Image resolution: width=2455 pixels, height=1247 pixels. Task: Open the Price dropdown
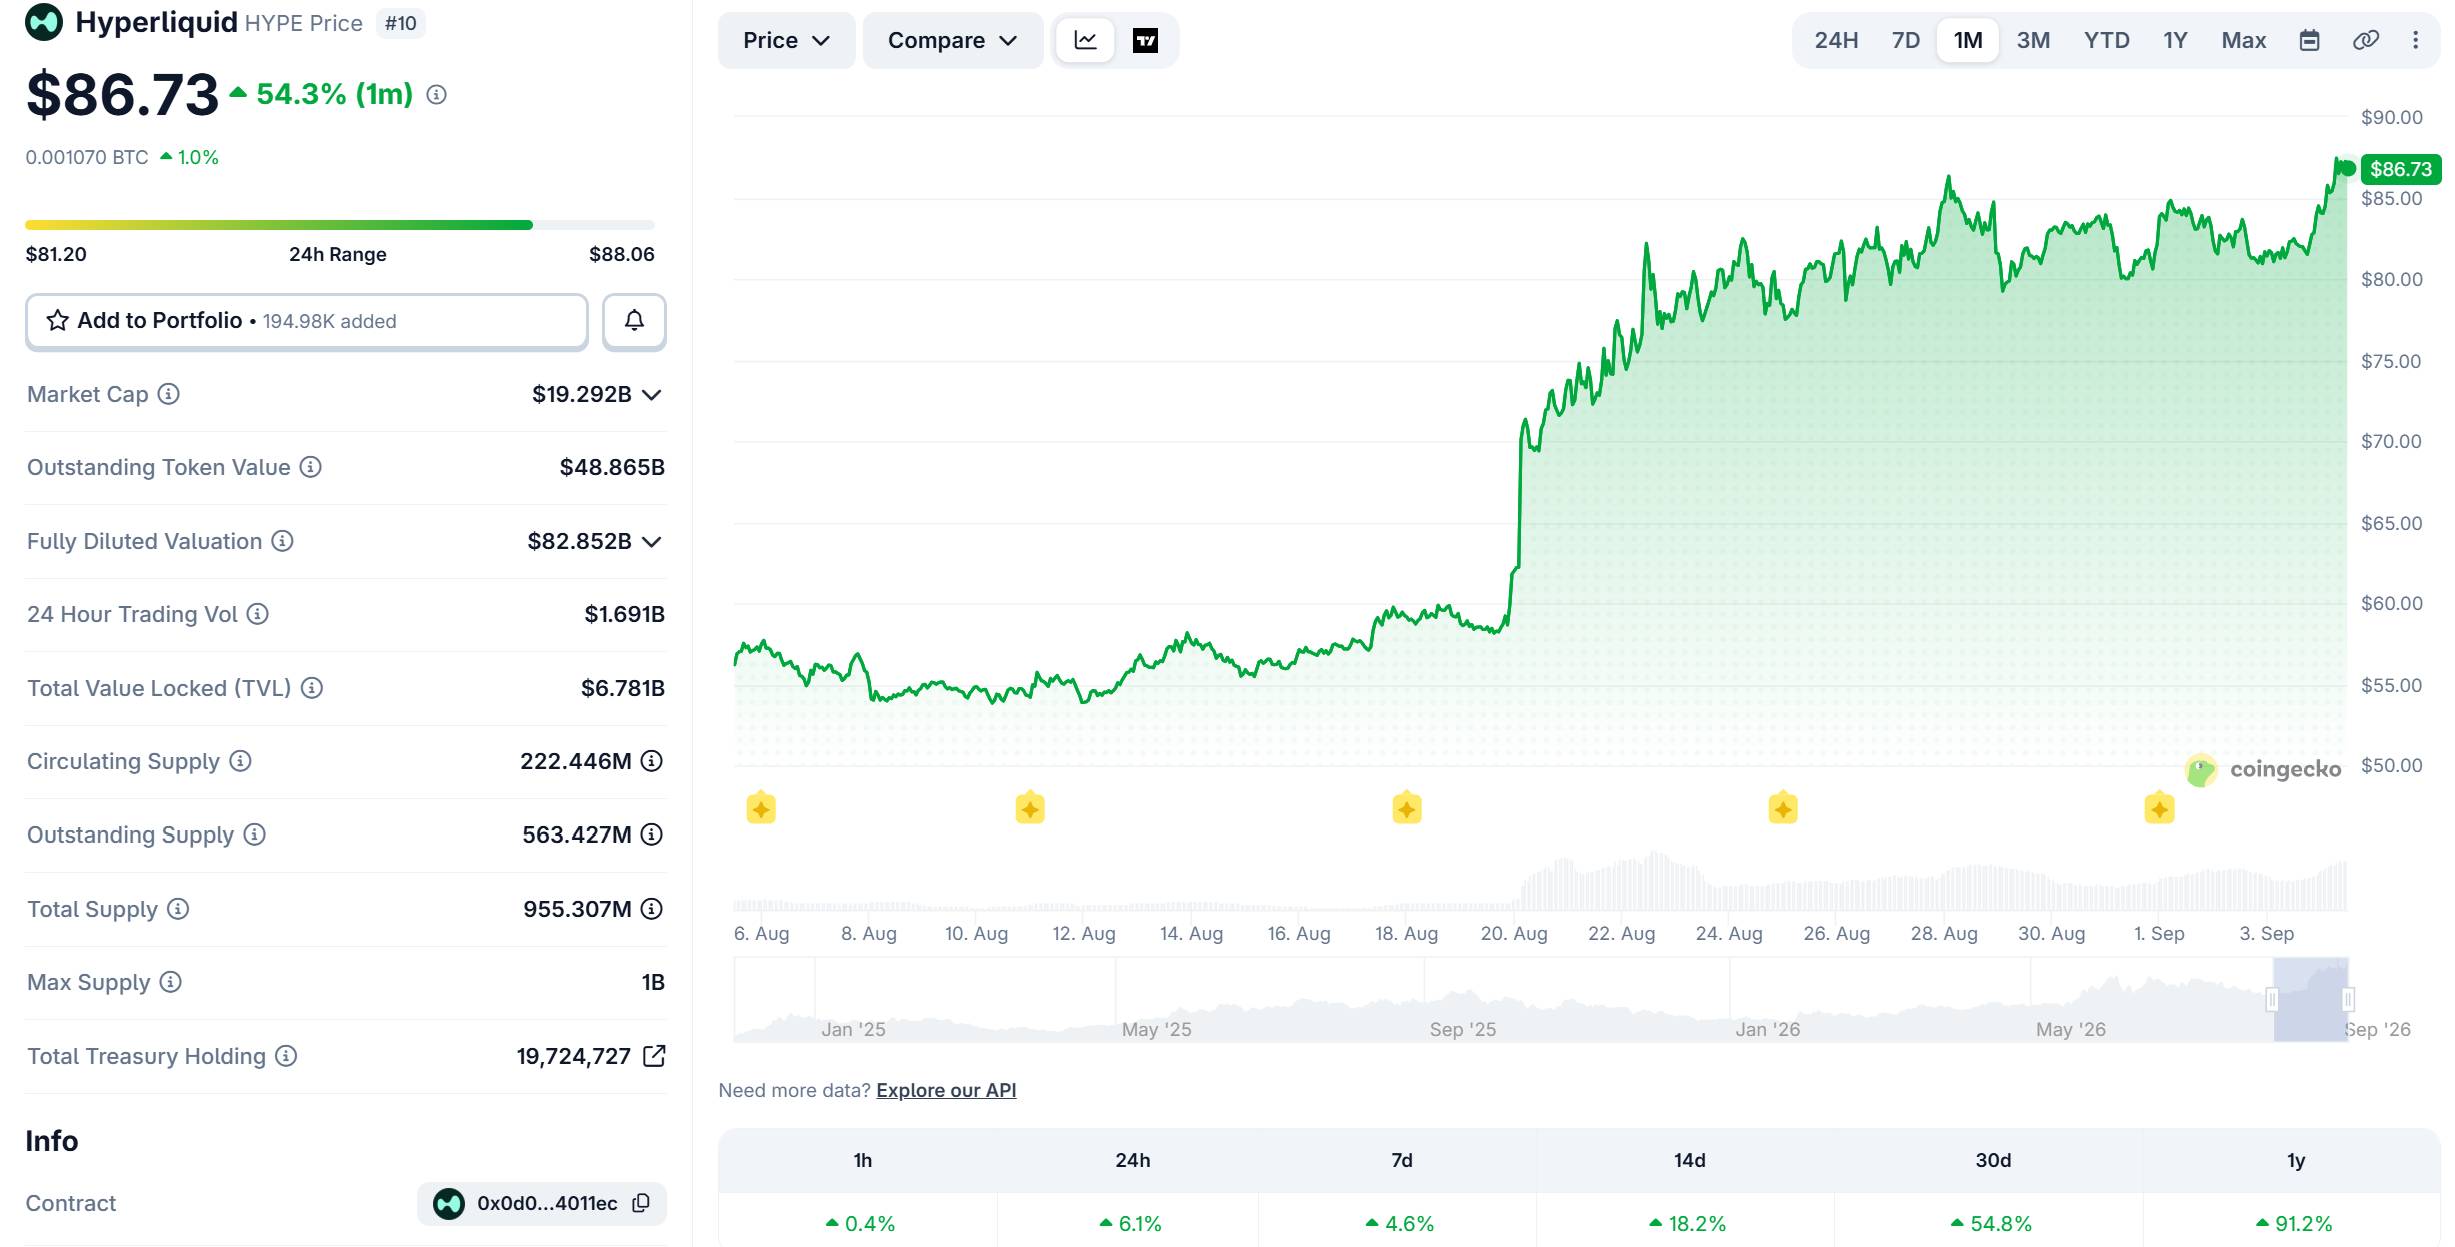point(786,40)
